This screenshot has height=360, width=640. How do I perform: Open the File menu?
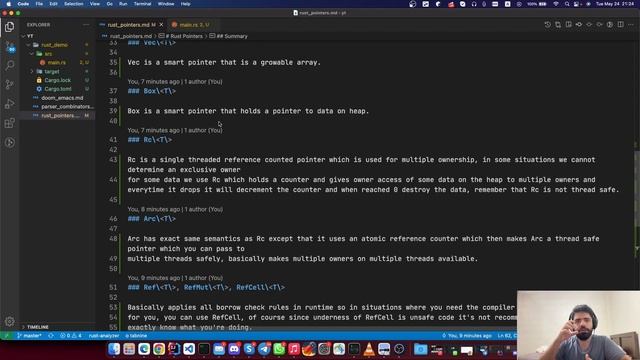(39, 4)
